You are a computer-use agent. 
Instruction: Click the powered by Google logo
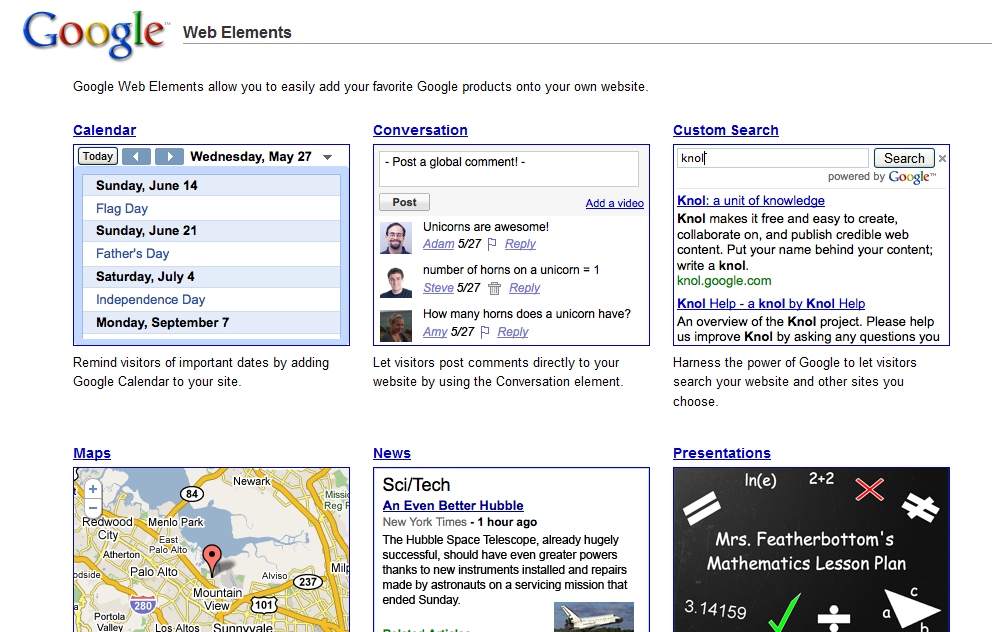(x=911, y=177)
